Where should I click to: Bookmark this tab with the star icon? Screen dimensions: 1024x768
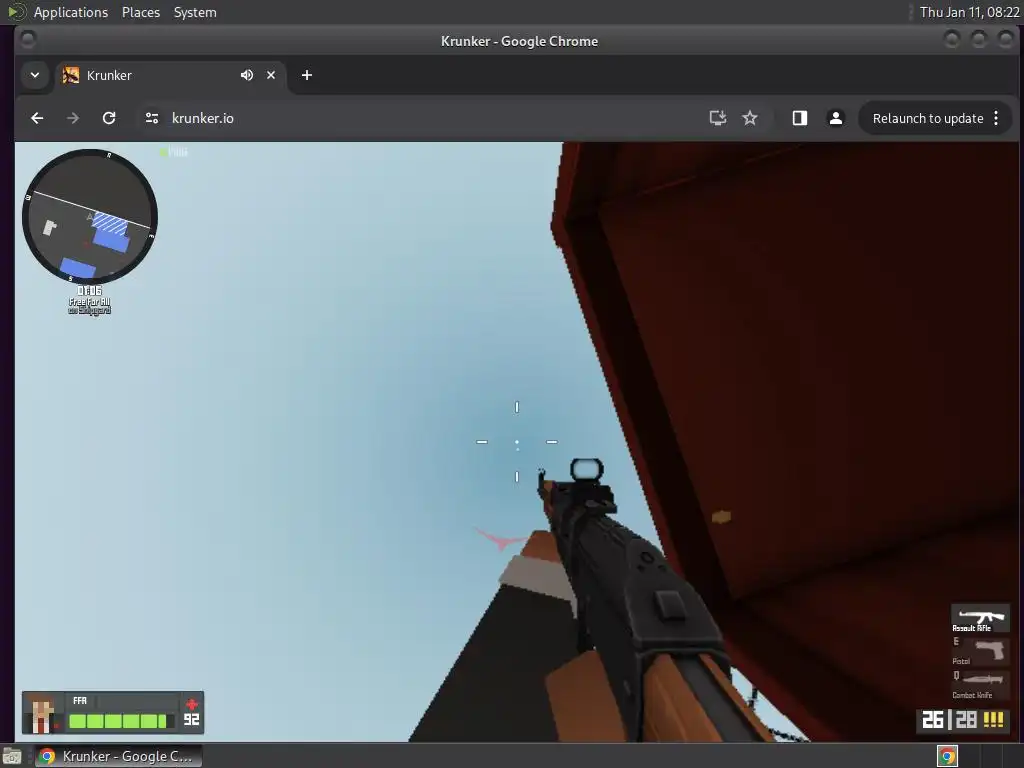coord(750,118)
